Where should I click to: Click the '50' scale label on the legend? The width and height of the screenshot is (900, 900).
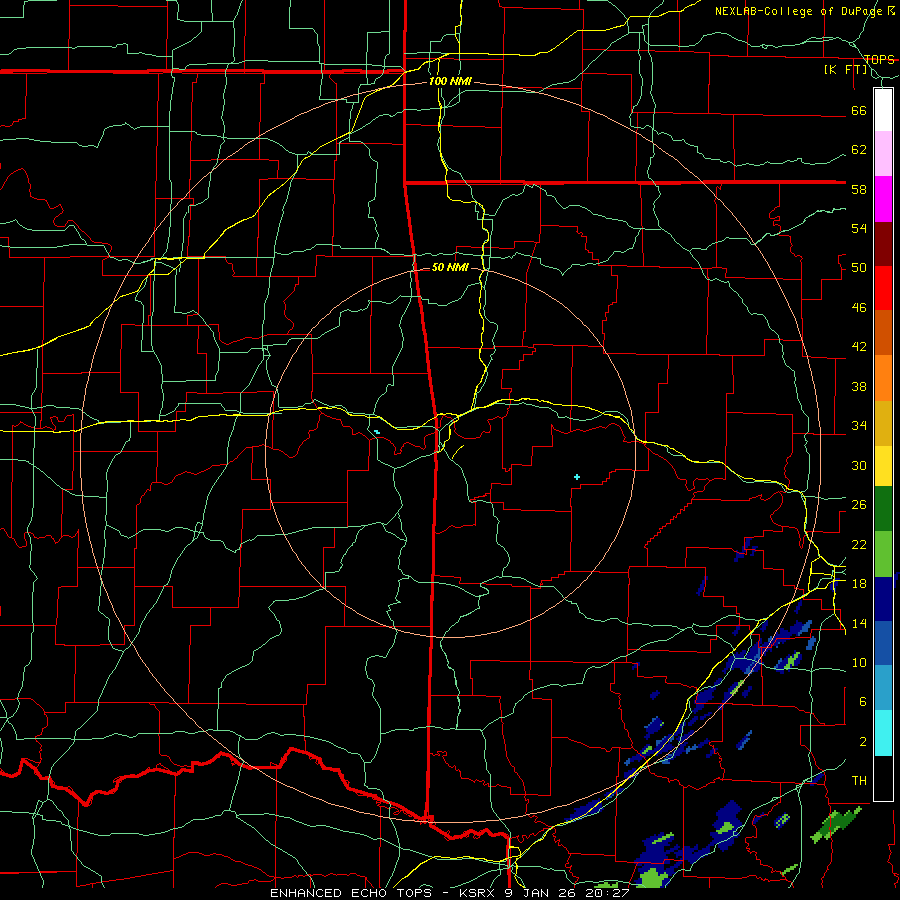pos(859,268)
